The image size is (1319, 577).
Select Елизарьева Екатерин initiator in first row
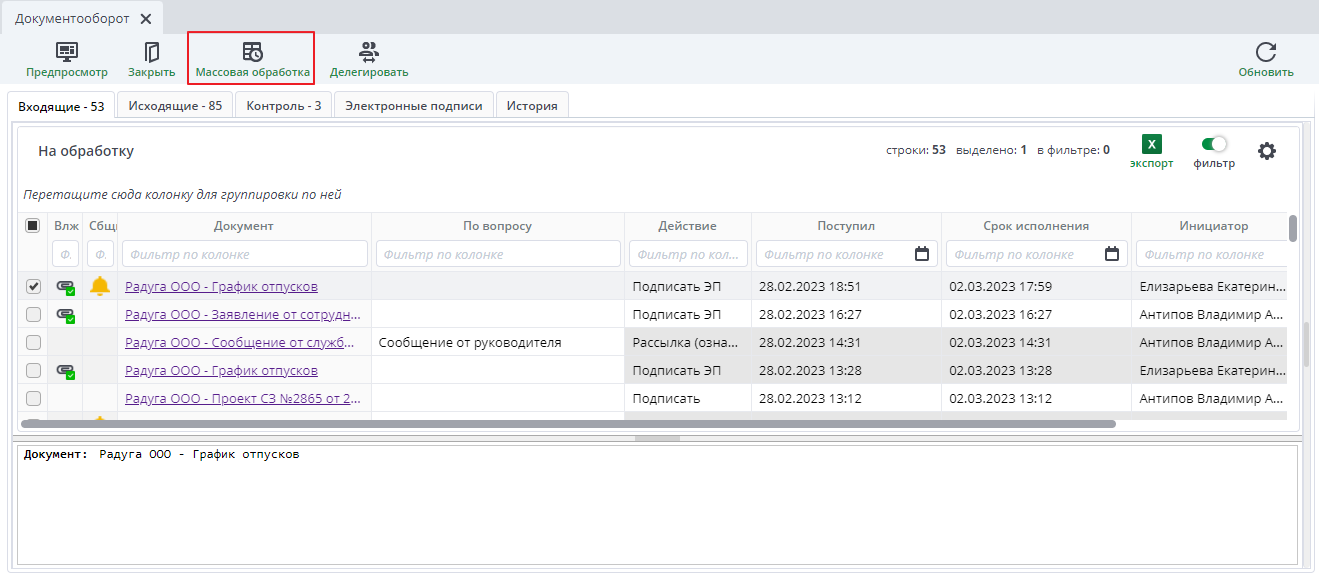point(1212,287)
